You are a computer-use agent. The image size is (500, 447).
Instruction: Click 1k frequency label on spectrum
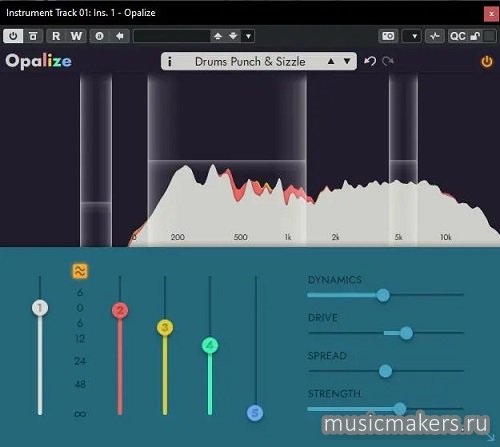[288, 237]
